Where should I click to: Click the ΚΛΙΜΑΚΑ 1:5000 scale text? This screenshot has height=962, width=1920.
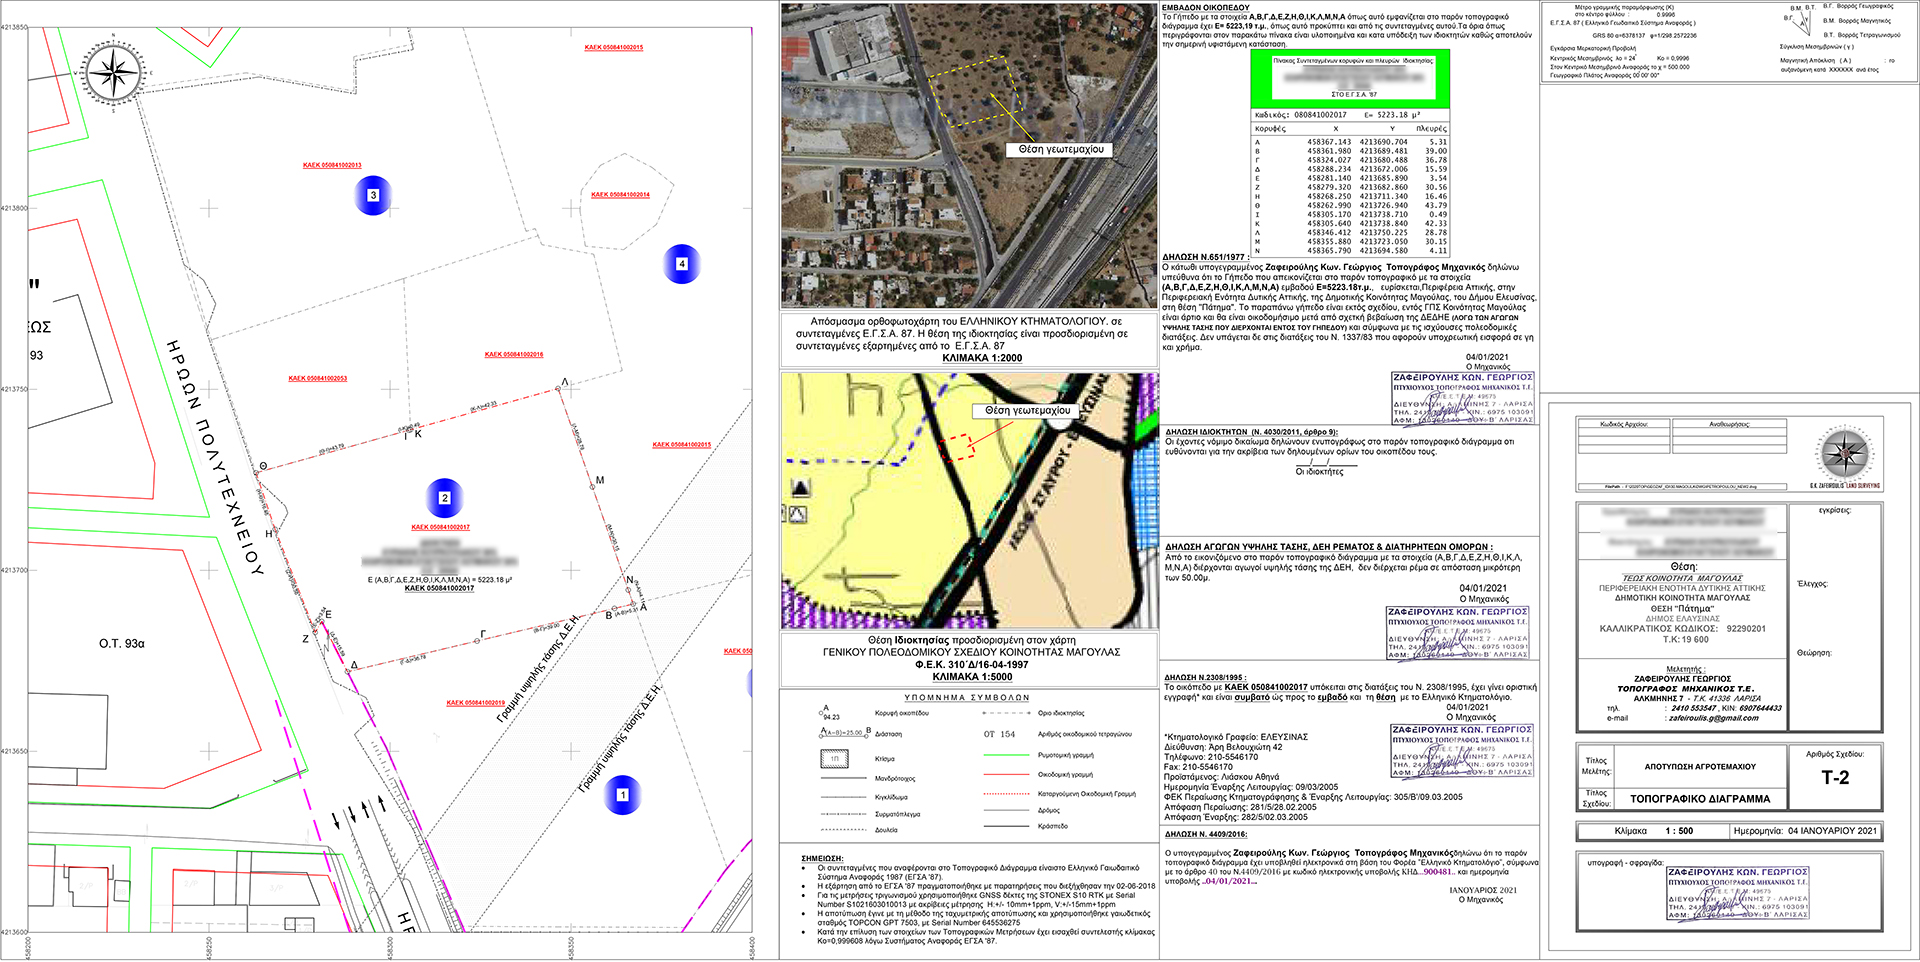(972, 677)
